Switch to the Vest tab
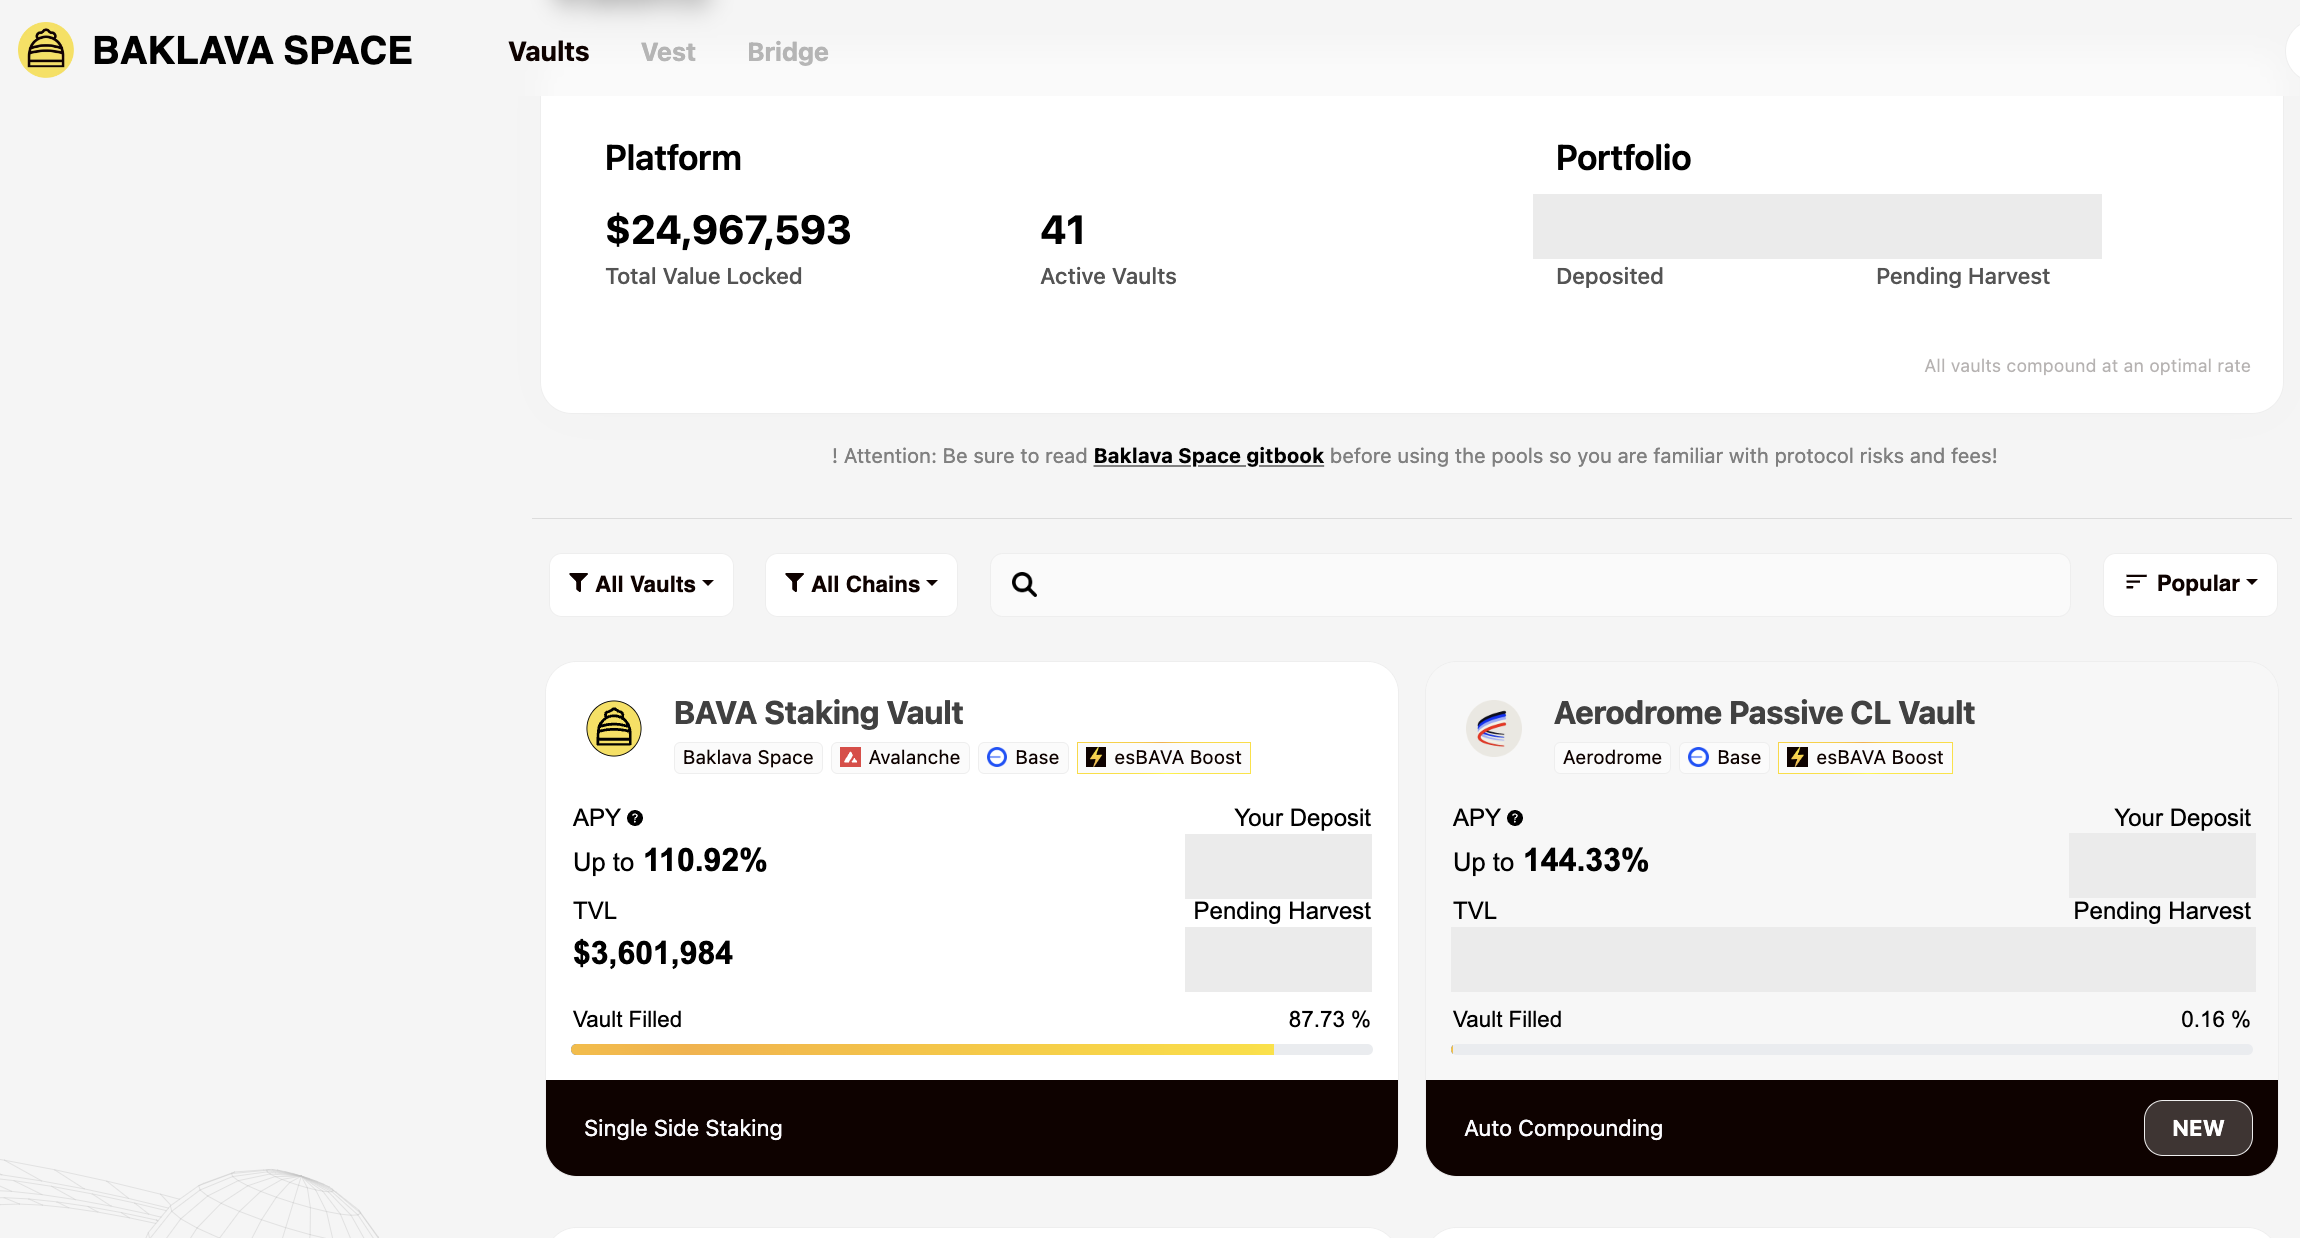The width and height of the screenshot is (2300, 1238). [x=668, y=52]
